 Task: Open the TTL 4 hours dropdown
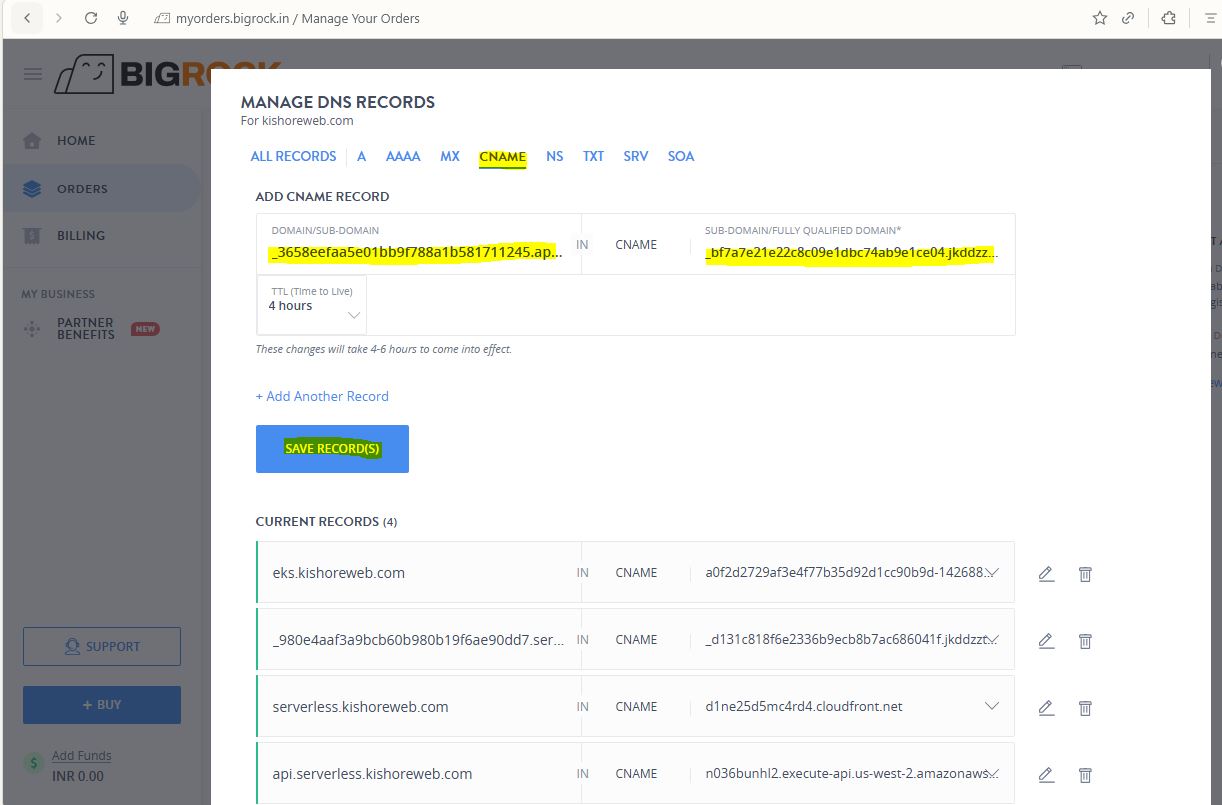[311, 306]
